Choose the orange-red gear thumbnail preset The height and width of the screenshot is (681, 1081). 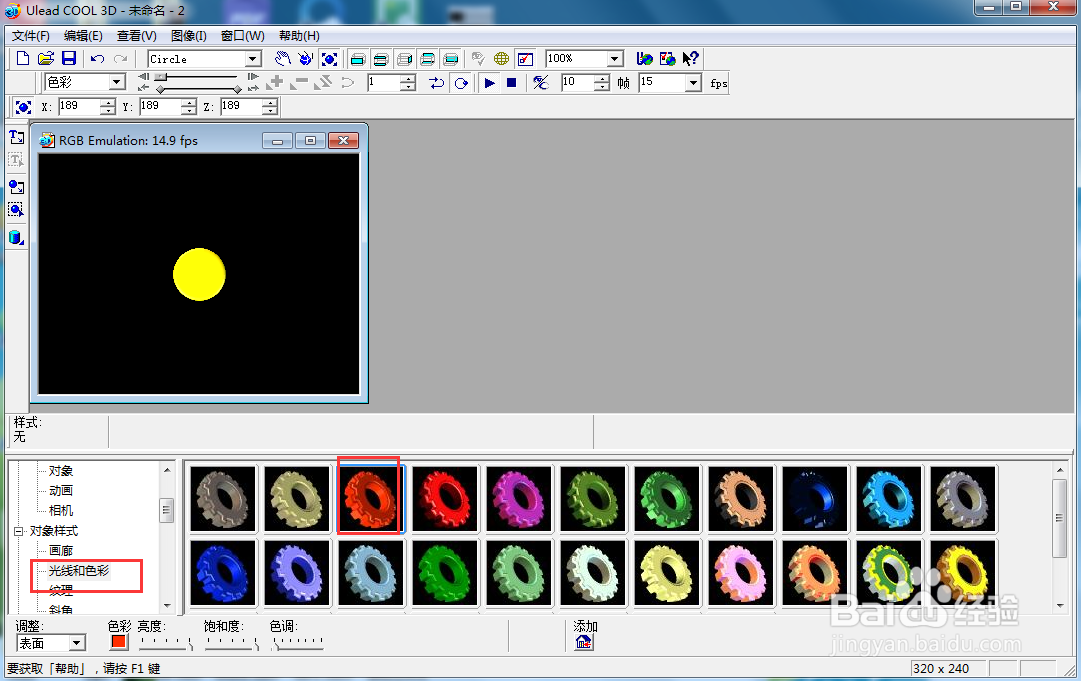pyautogui.click(x=370, y=498)
